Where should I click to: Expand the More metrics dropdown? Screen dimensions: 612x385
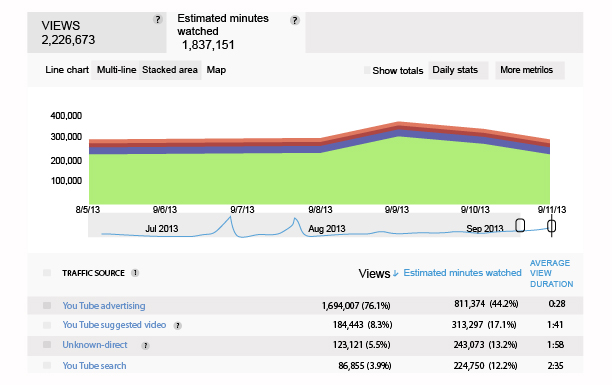530,70
